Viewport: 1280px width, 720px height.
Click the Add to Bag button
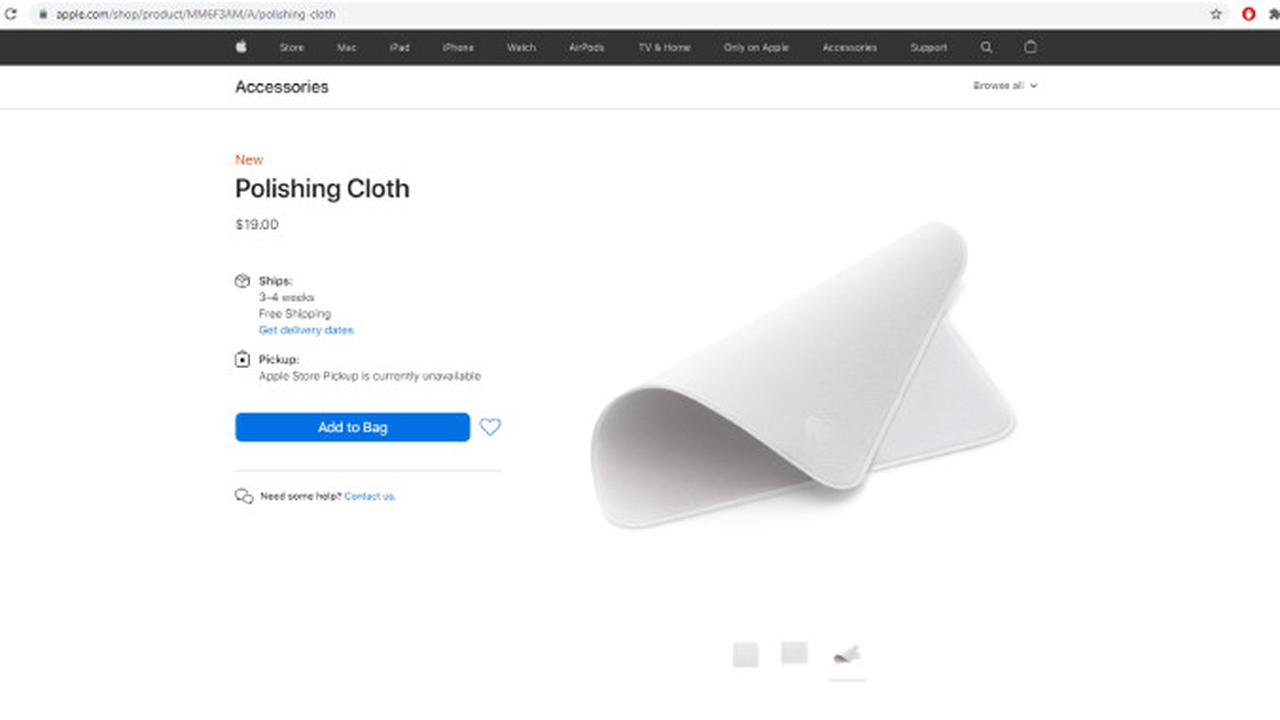point(352,427)
